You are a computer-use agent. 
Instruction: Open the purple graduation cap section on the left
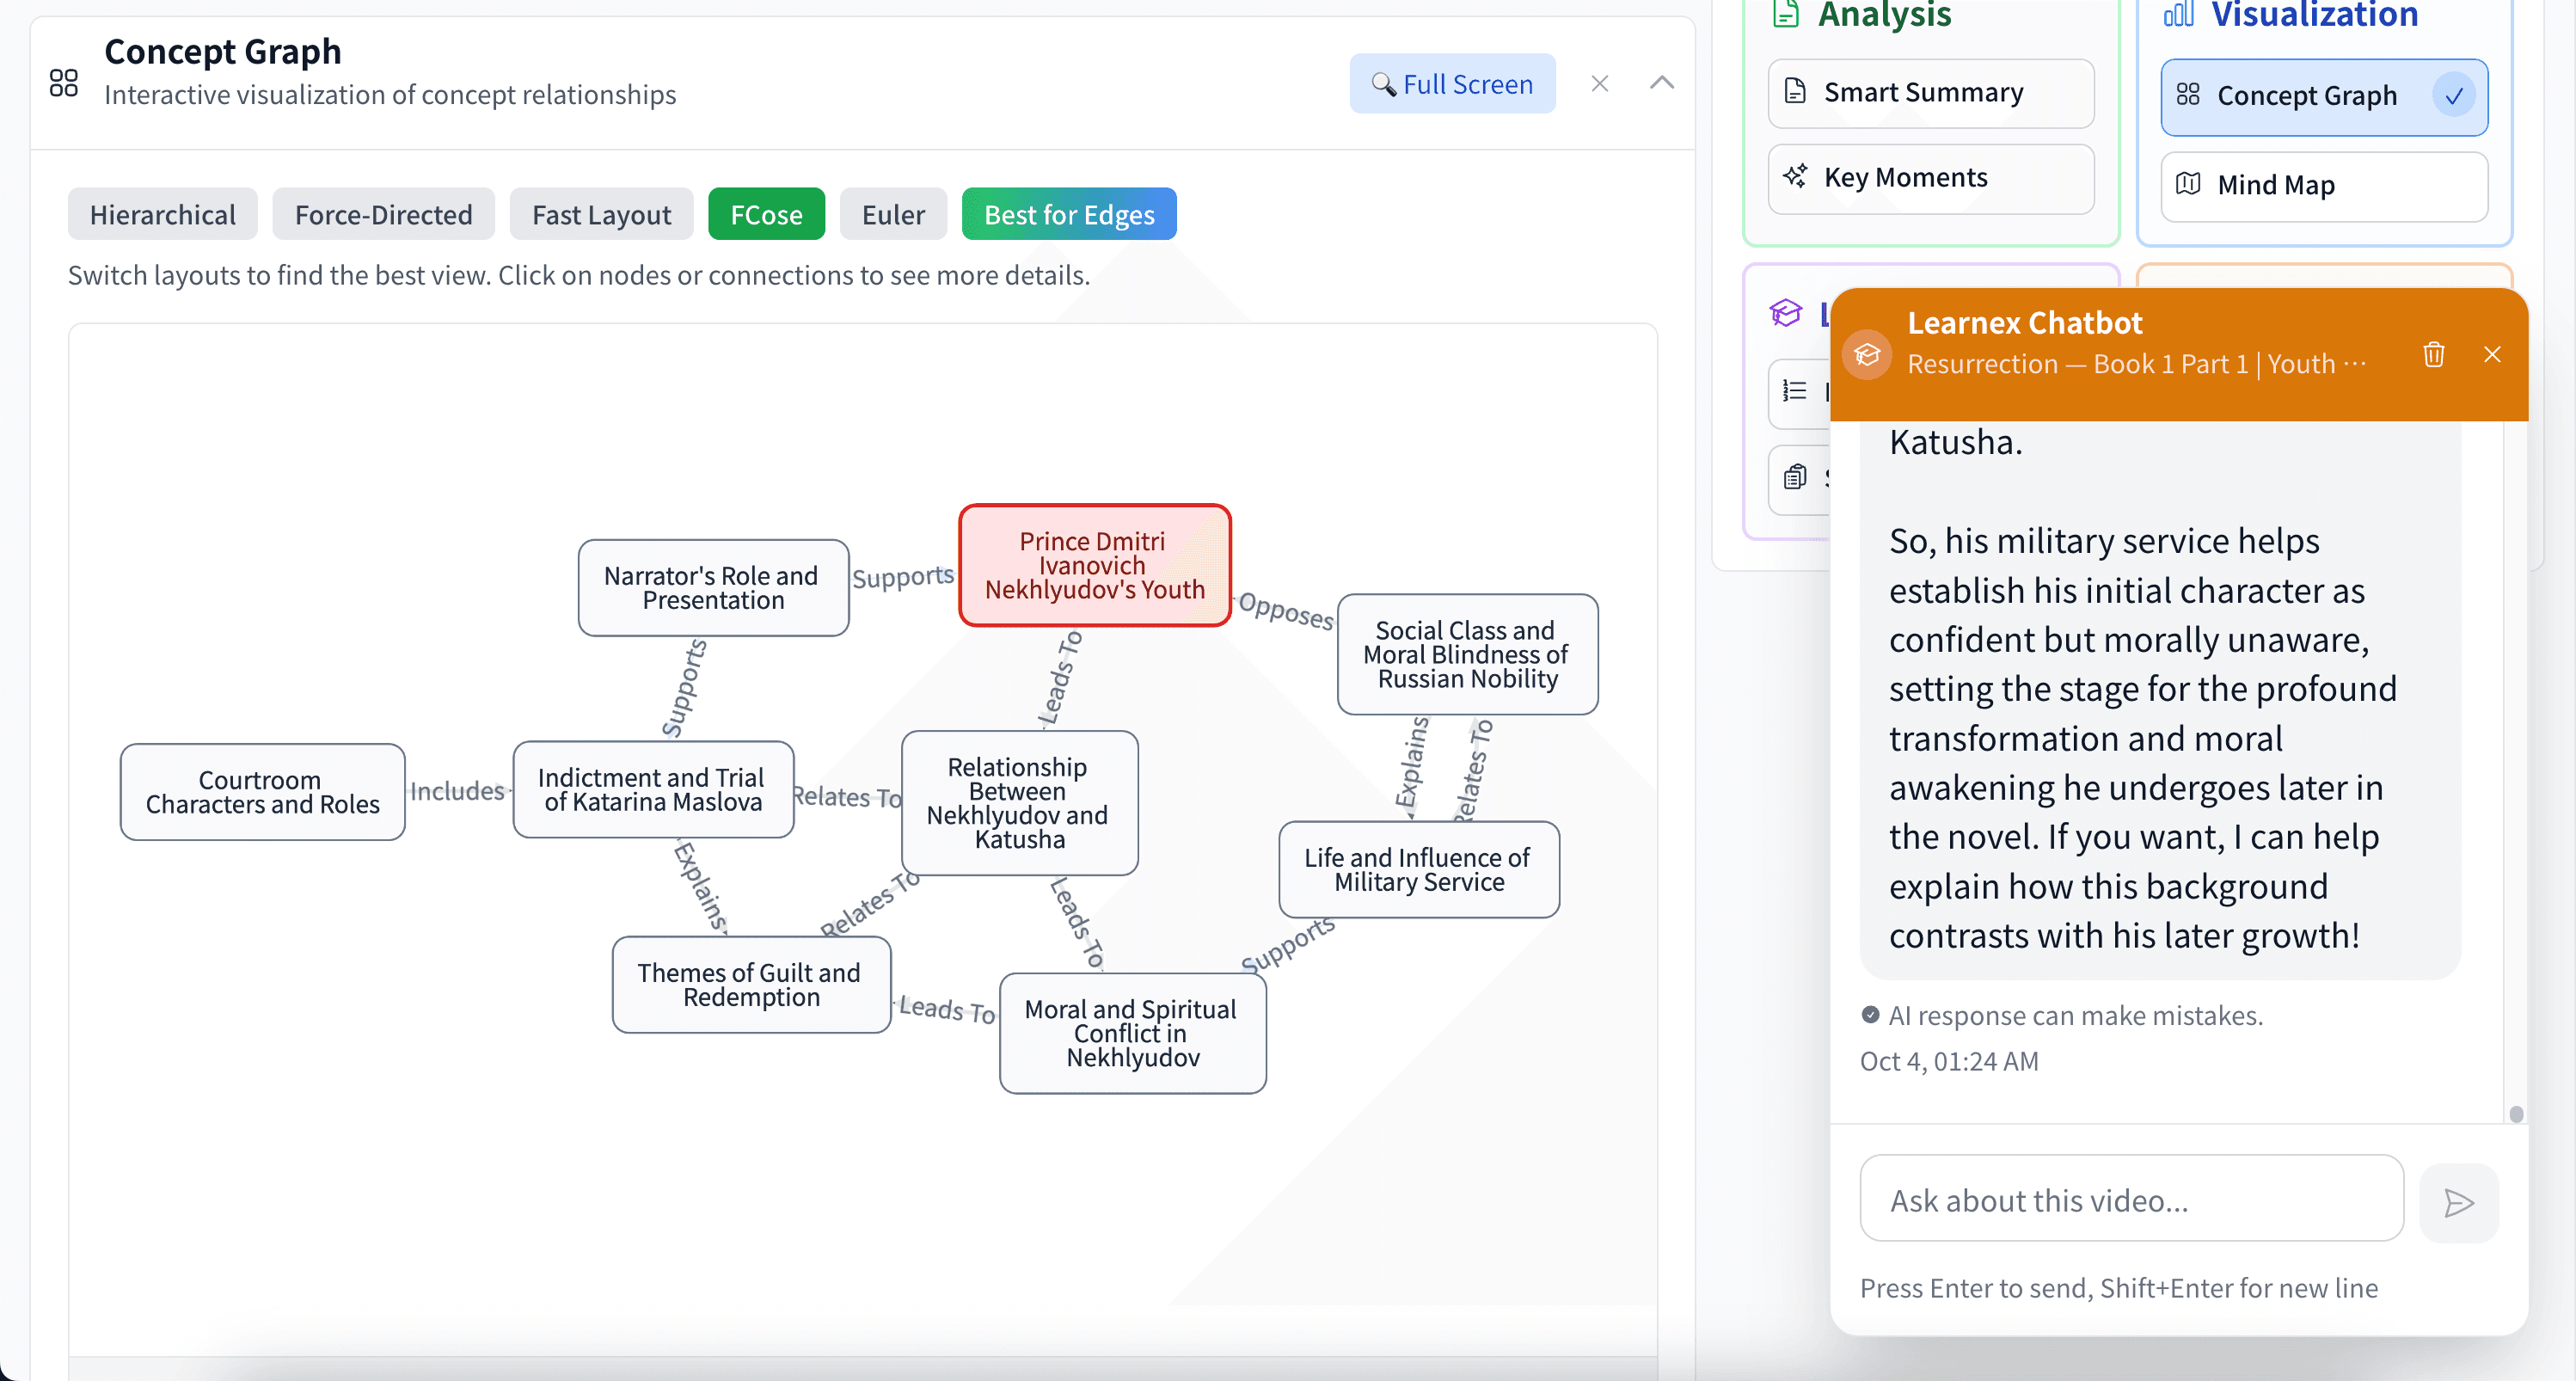click(1786, 313)
